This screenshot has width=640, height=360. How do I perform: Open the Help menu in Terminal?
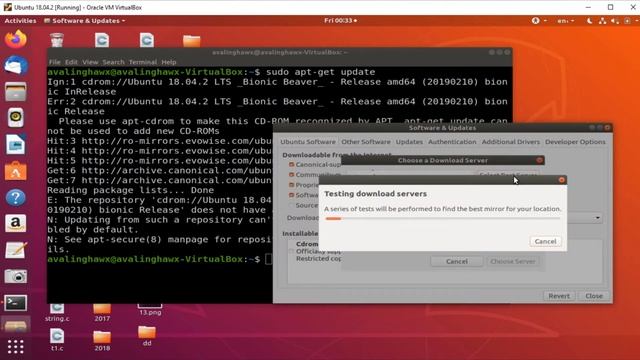(x=169, y=62)
